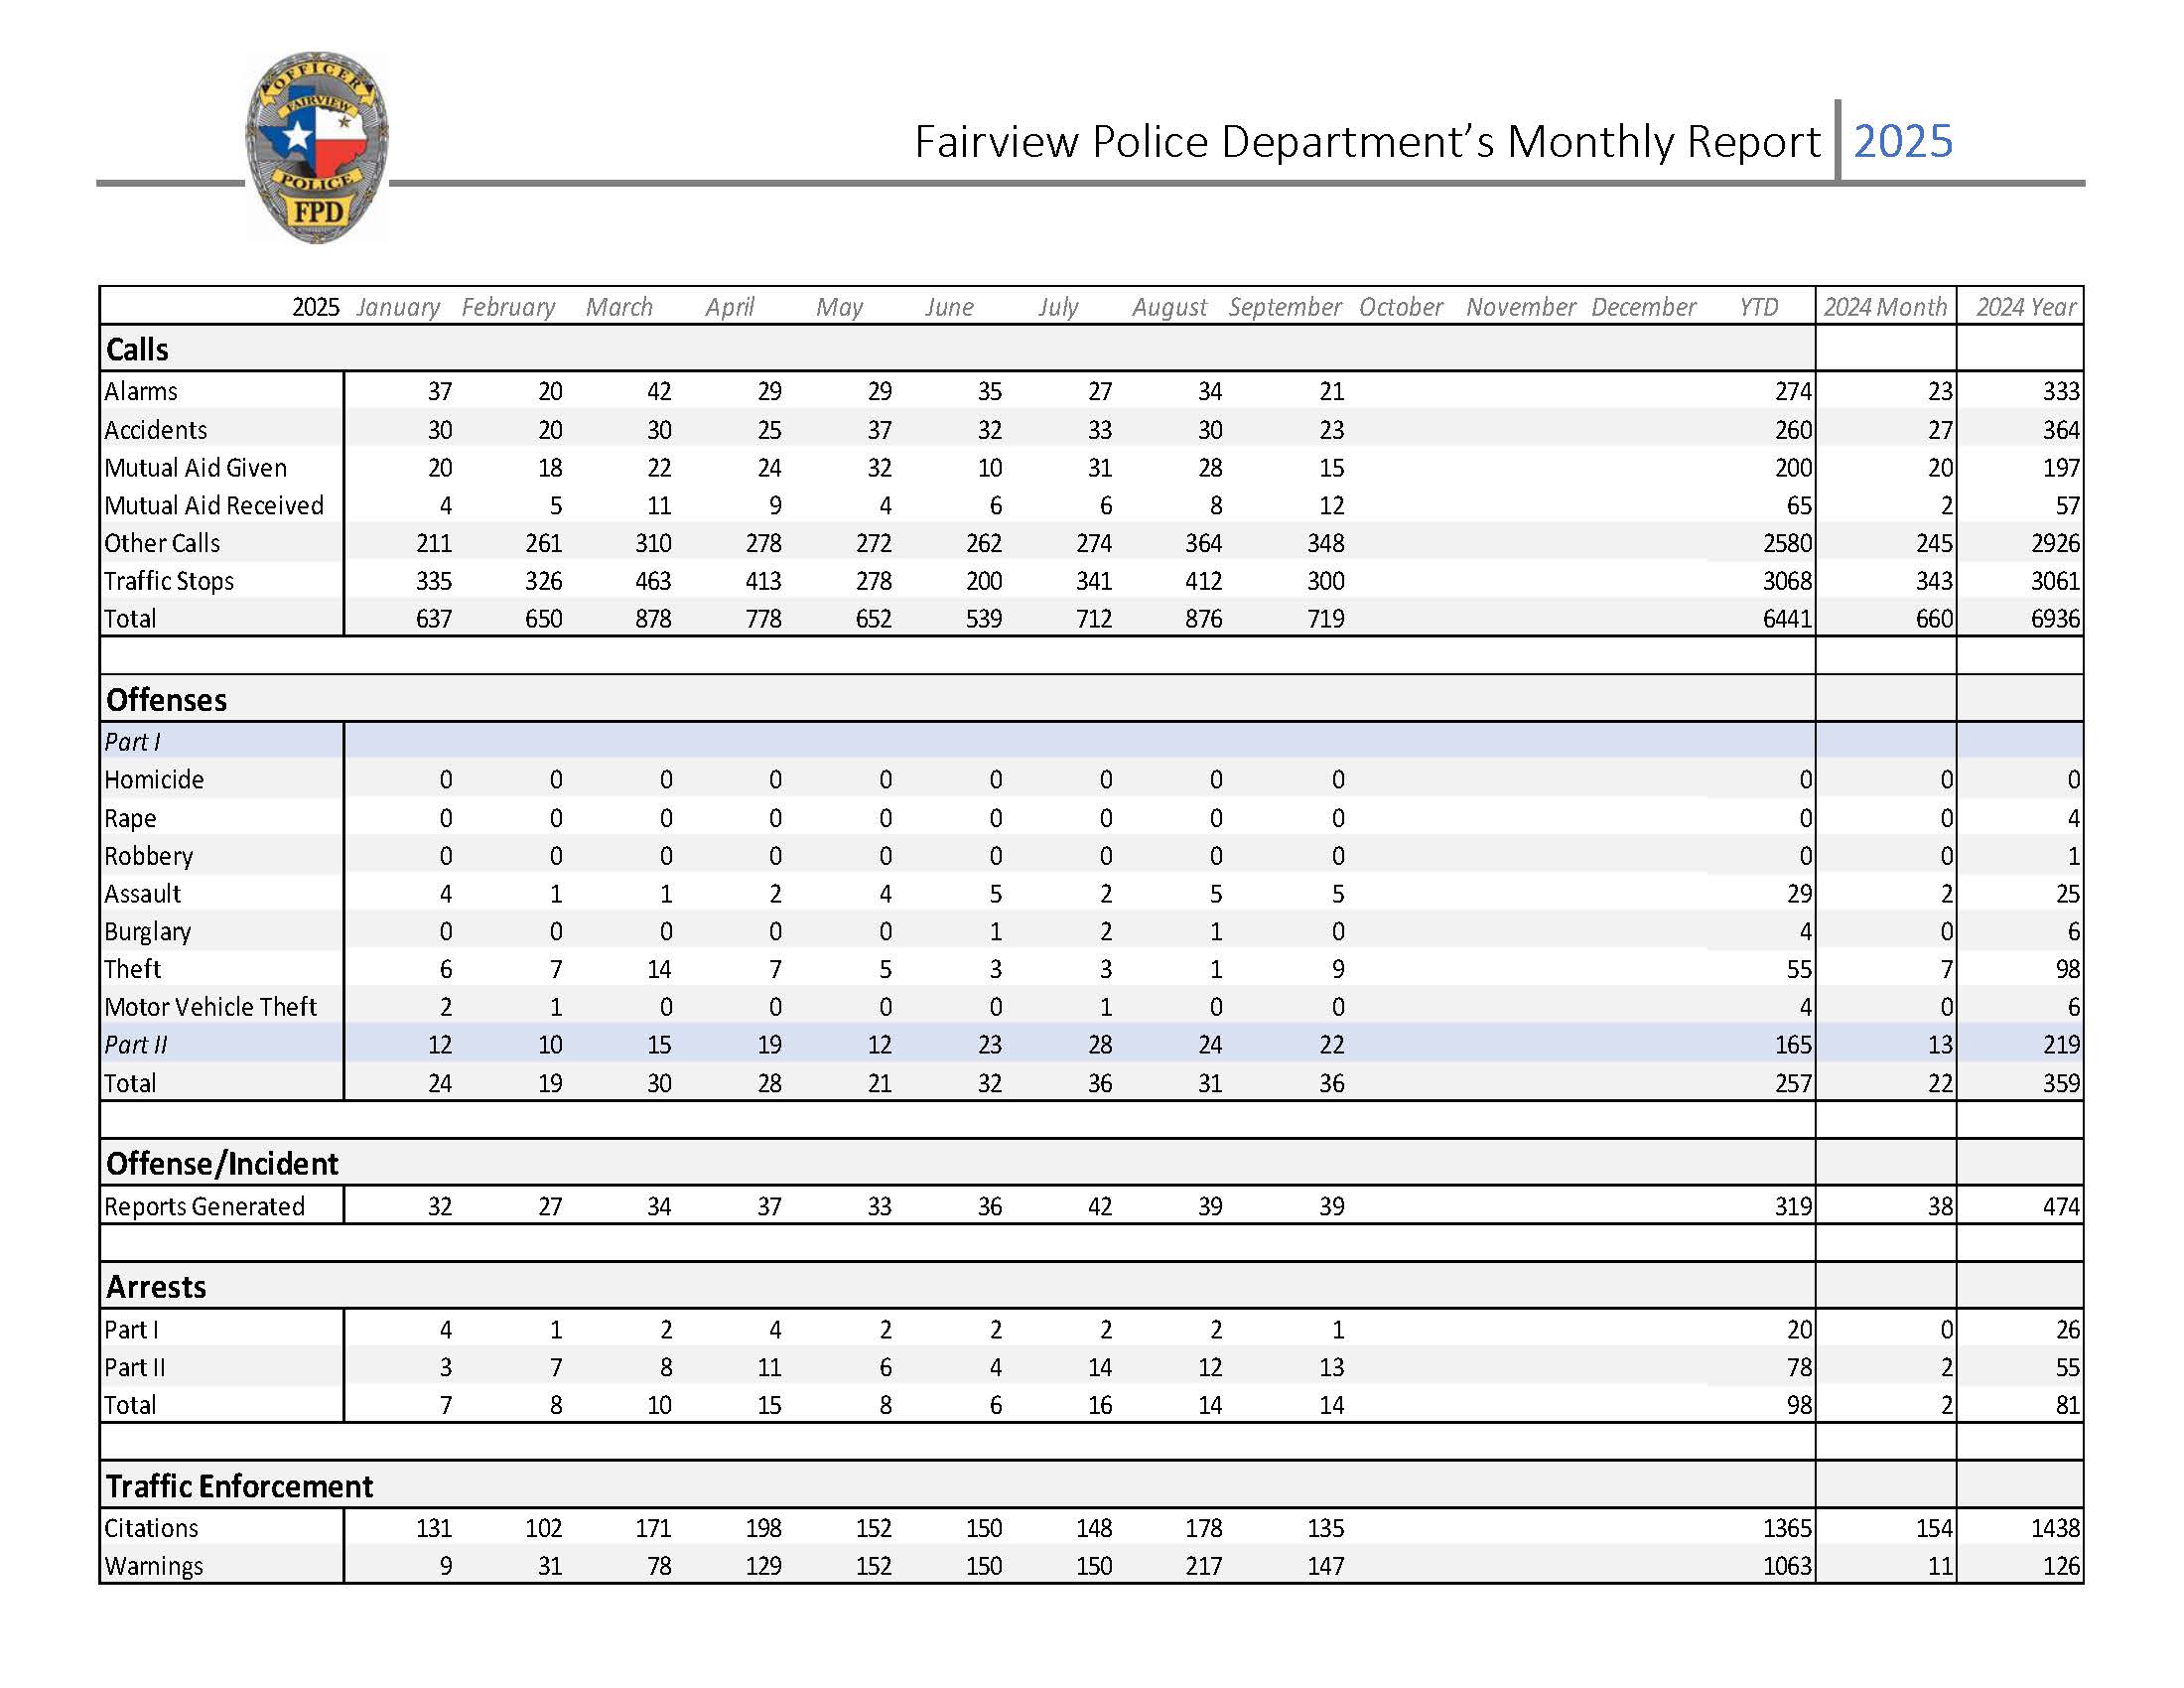Click the Motor Vehicle Theft row label
Image resolution: width=2184 pixels, height=1688 pixels.
point(212,1007)
